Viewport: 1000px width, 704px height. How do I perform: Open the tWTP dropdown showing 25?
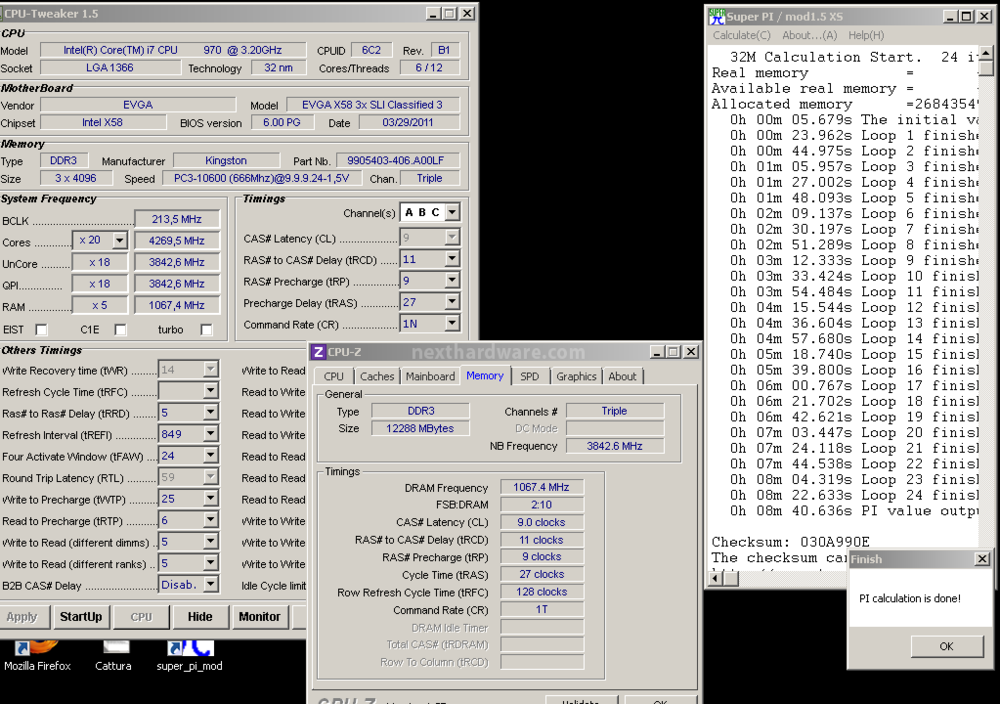coord(210,499)
